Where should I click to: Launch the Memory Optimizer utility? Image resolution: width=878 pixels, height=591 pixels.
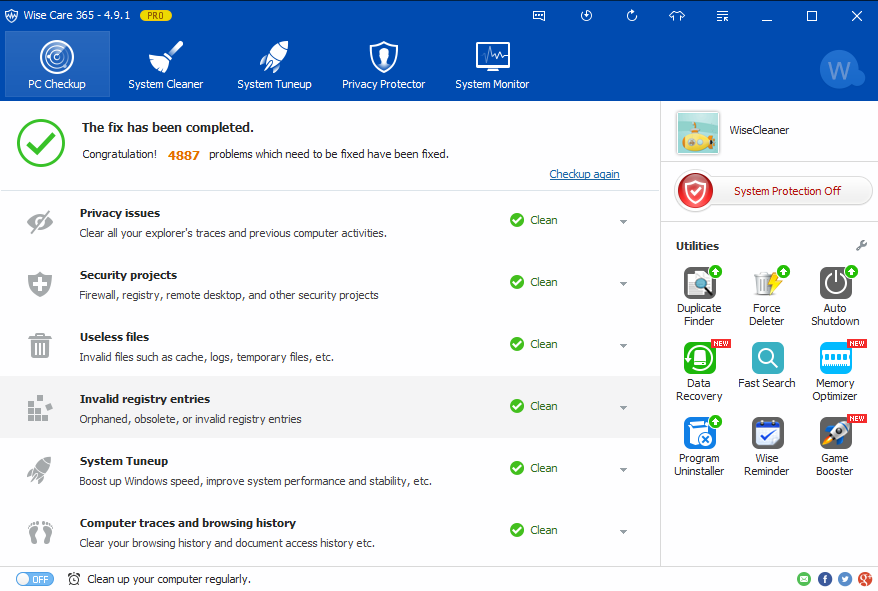coord(835,359)
